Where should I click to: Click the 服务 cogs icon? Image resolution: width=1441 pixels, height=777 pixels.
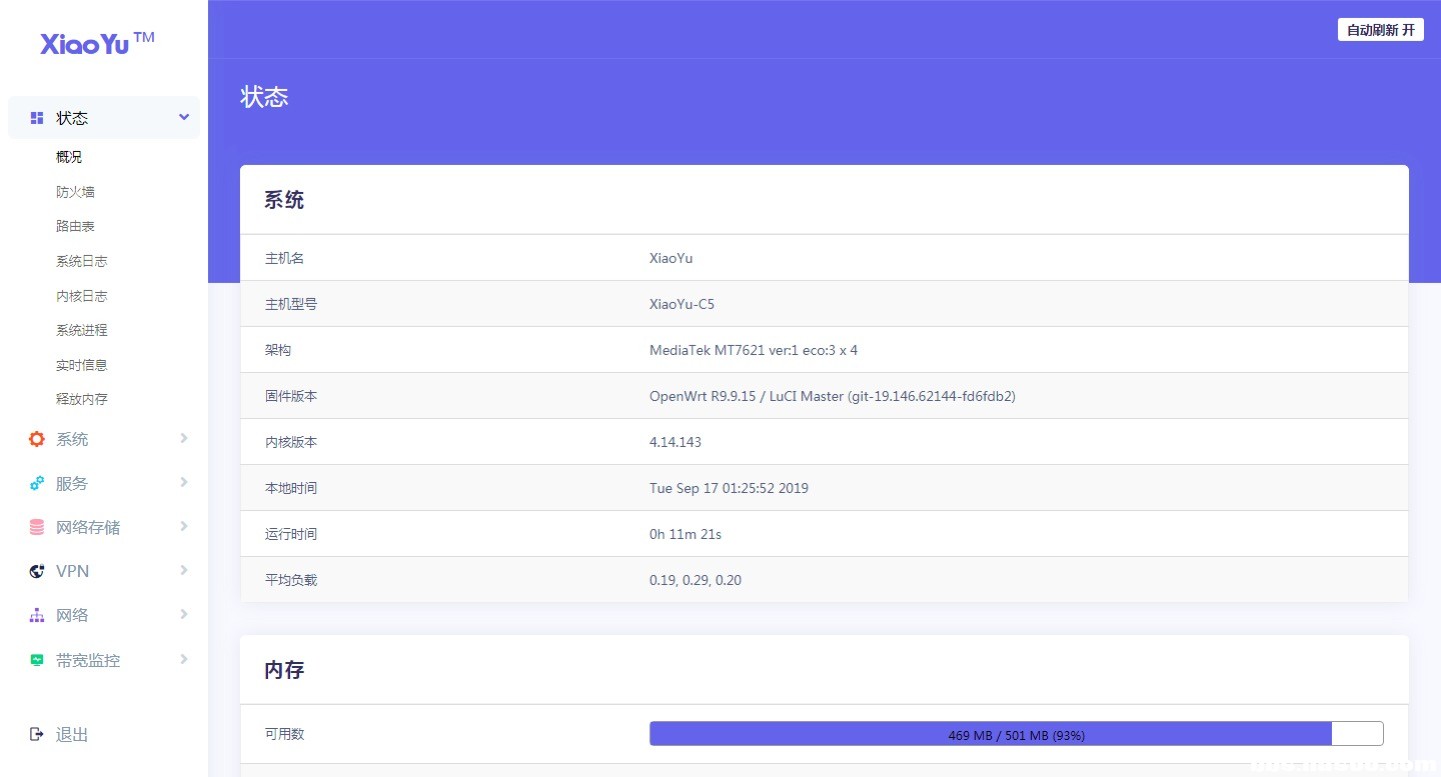37,483
